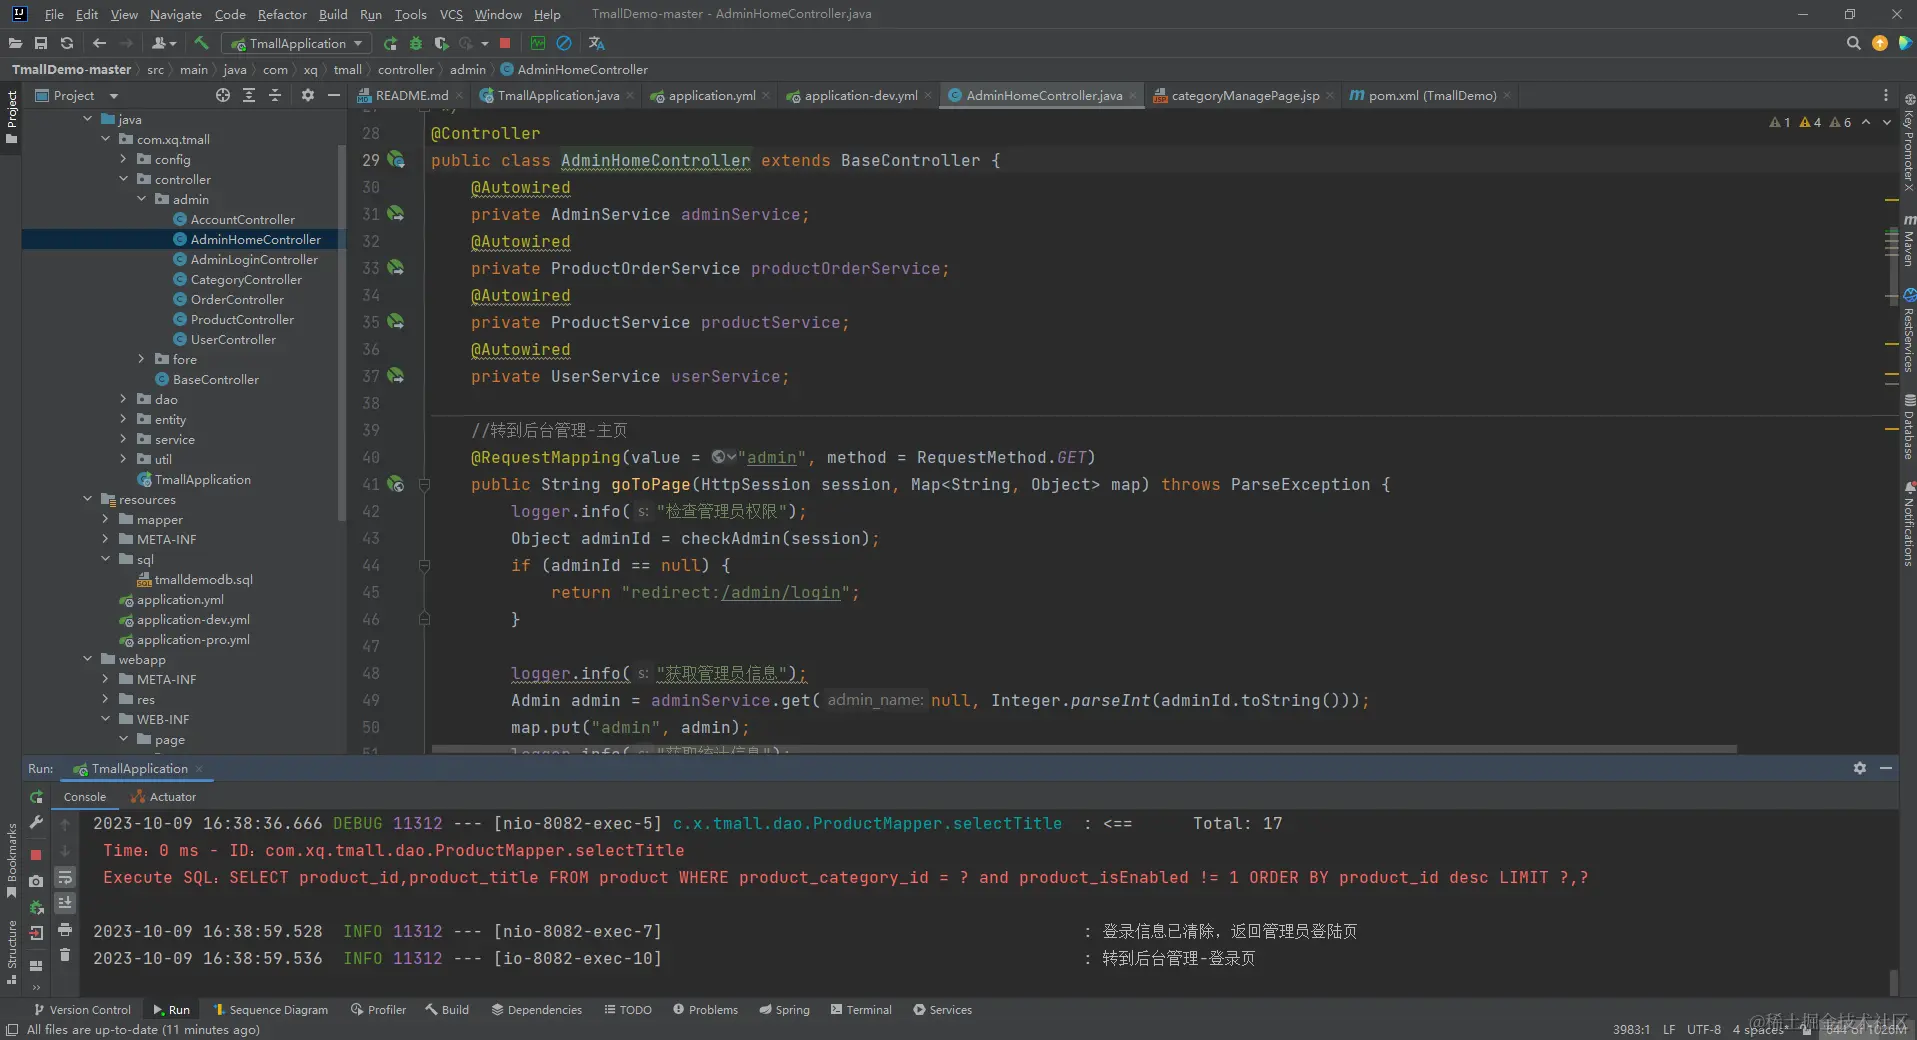Click the Translate icon in the toolbar
1917x1040 pixels.
click(597, 43)
